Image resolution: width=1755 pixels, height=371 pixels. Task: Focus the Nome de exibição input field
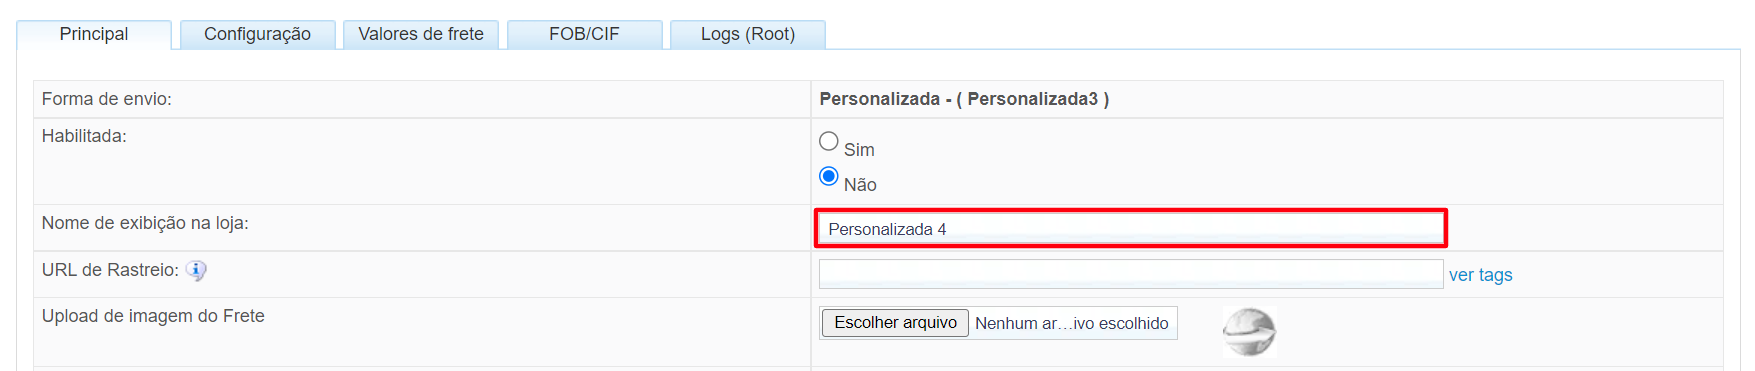tap(1131, 229)
